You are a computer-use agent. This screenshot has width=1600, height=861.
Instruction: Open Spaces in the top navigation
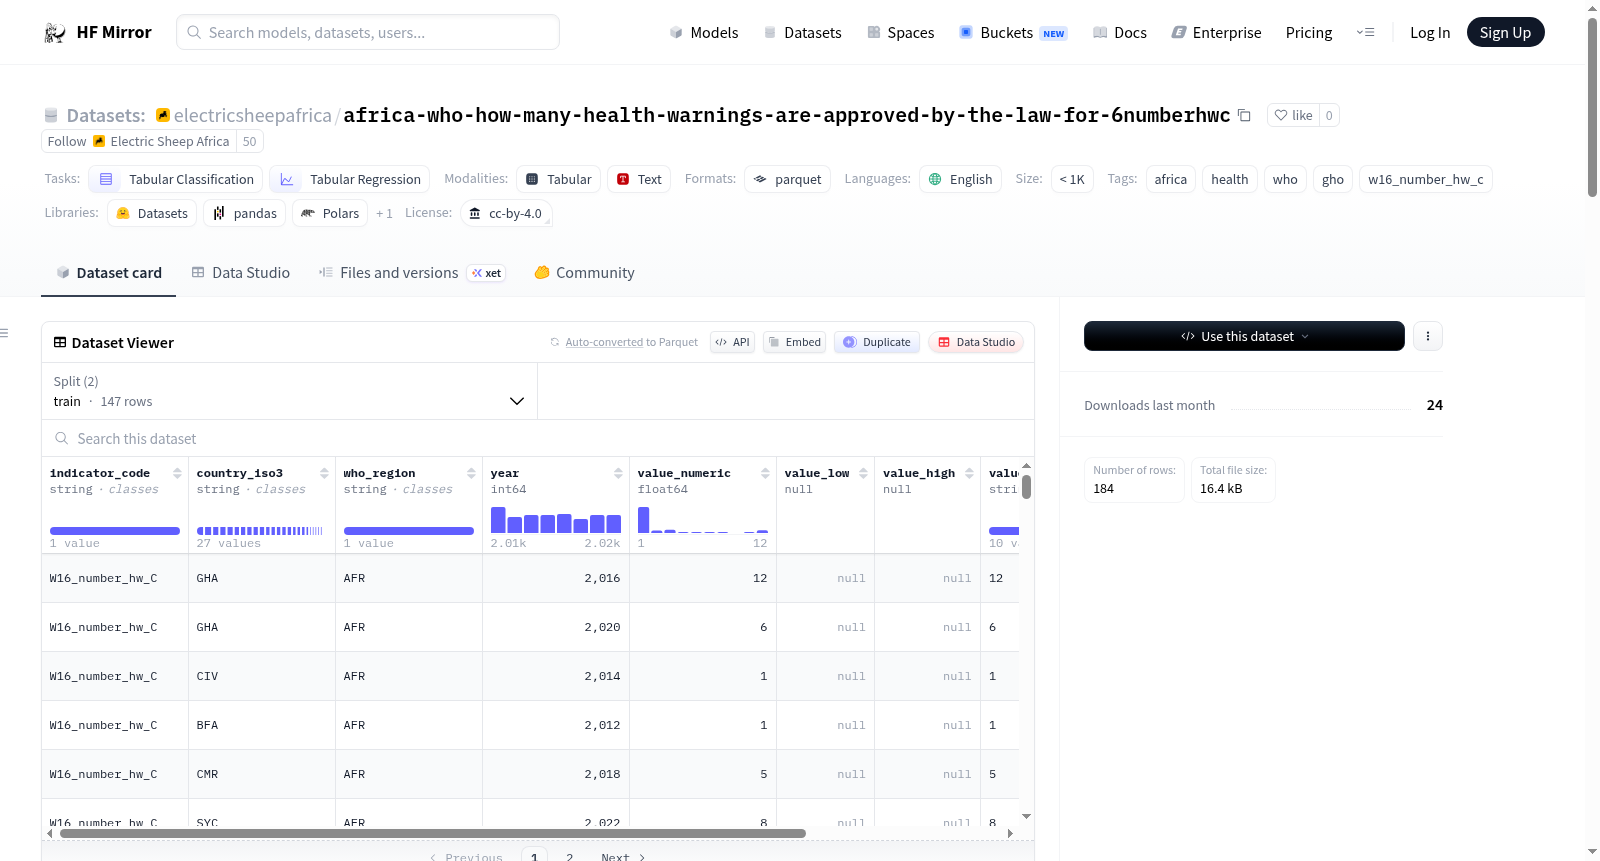(x=900, y=32)
